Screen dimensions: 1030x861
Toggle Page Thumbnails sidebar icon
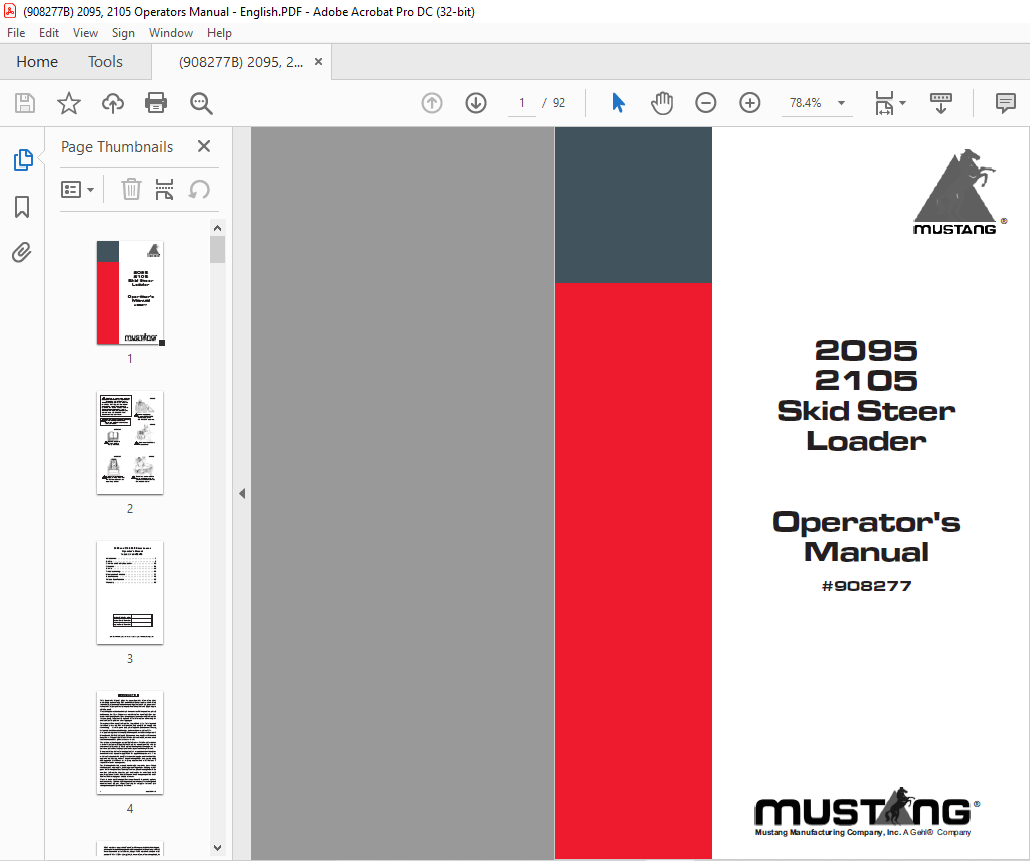pos(23,160)
